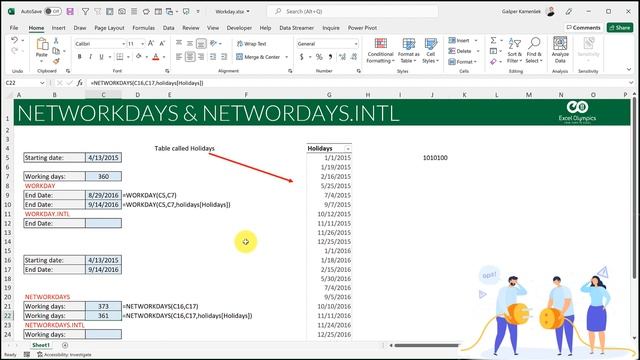Open the Data tab
The image size is (640, 360).
click(169, 28)
